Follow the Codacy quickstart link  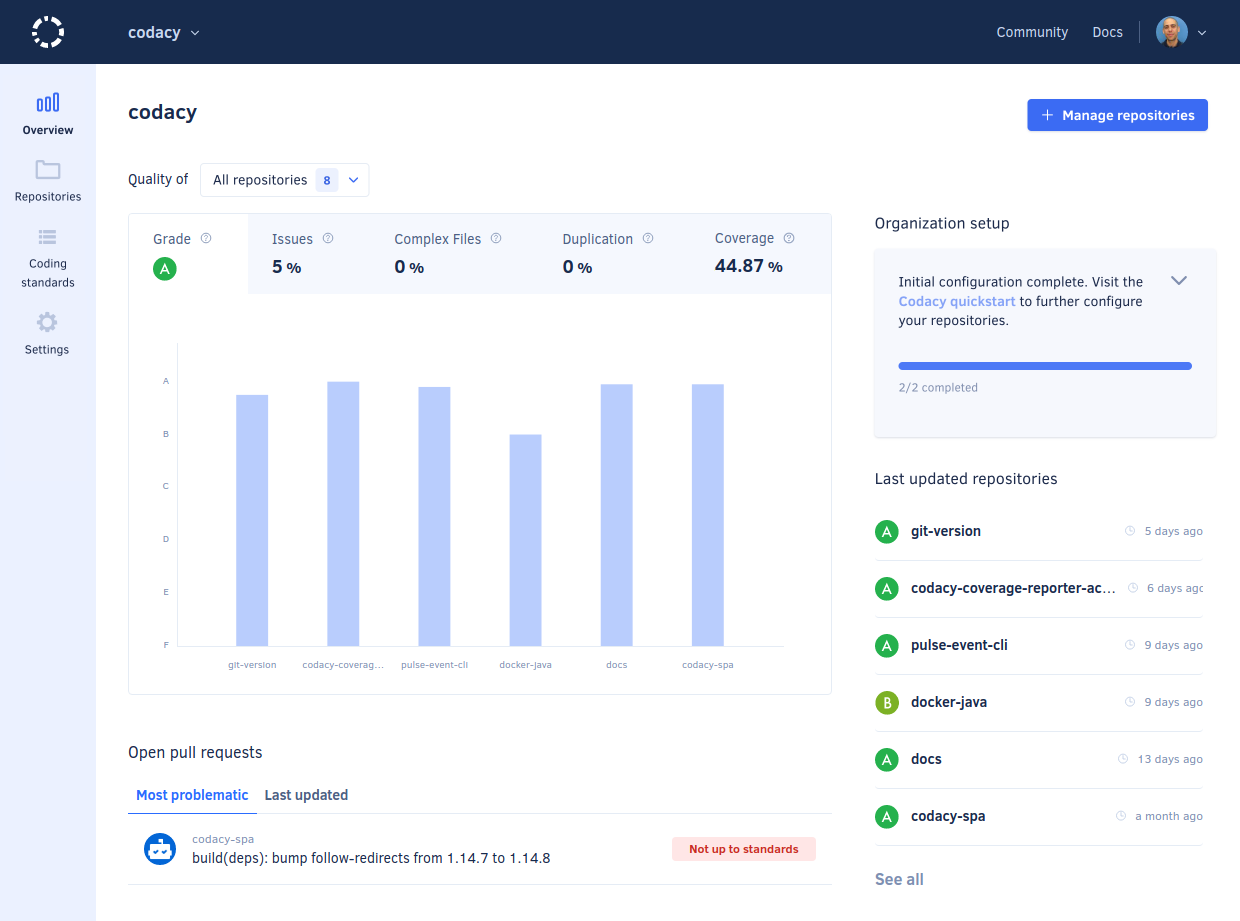(957, 301)
